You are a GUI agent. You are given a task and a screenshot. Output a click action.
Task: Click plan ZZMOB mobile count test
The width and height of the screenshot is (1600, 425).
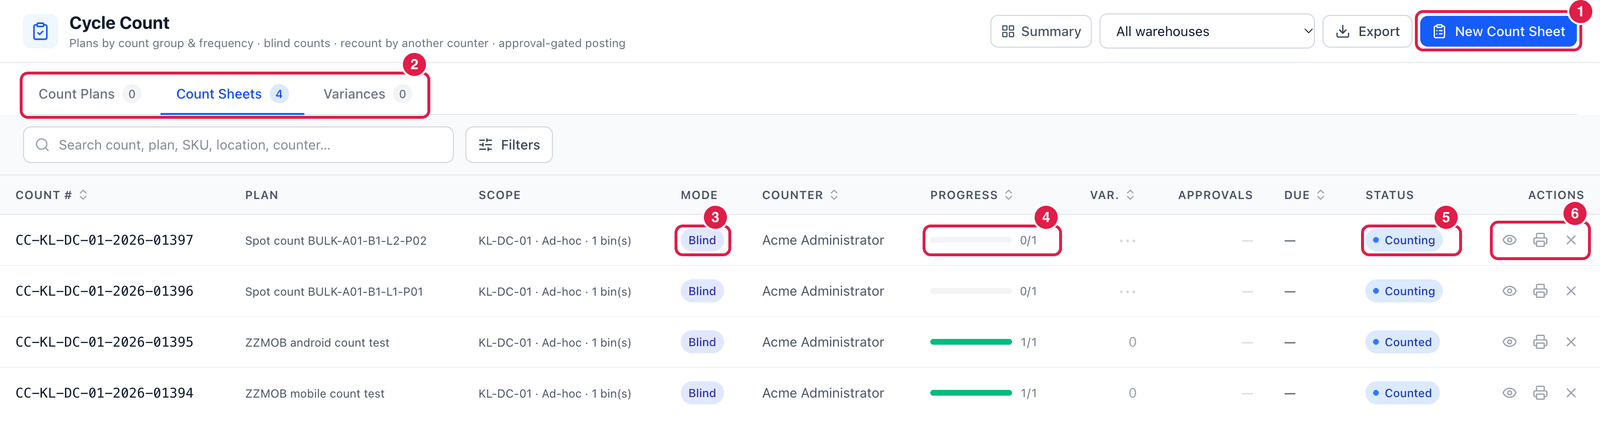pos(315,394)
